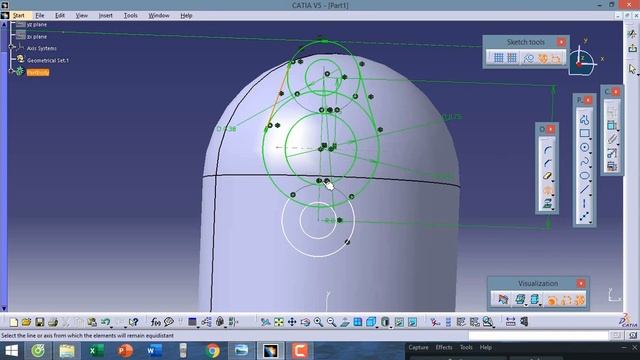This screenshot has width=640, height=360.
Task: Select the zx plane tree item
Action: [x=37, y=36]
